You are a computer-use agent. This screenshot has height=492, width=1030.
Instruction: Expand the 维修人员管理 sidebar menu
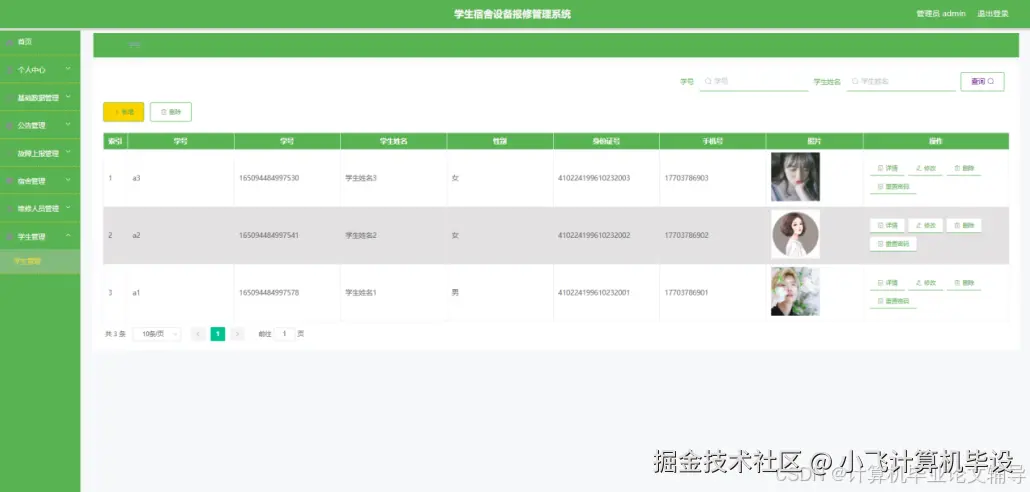coord(39,208)
